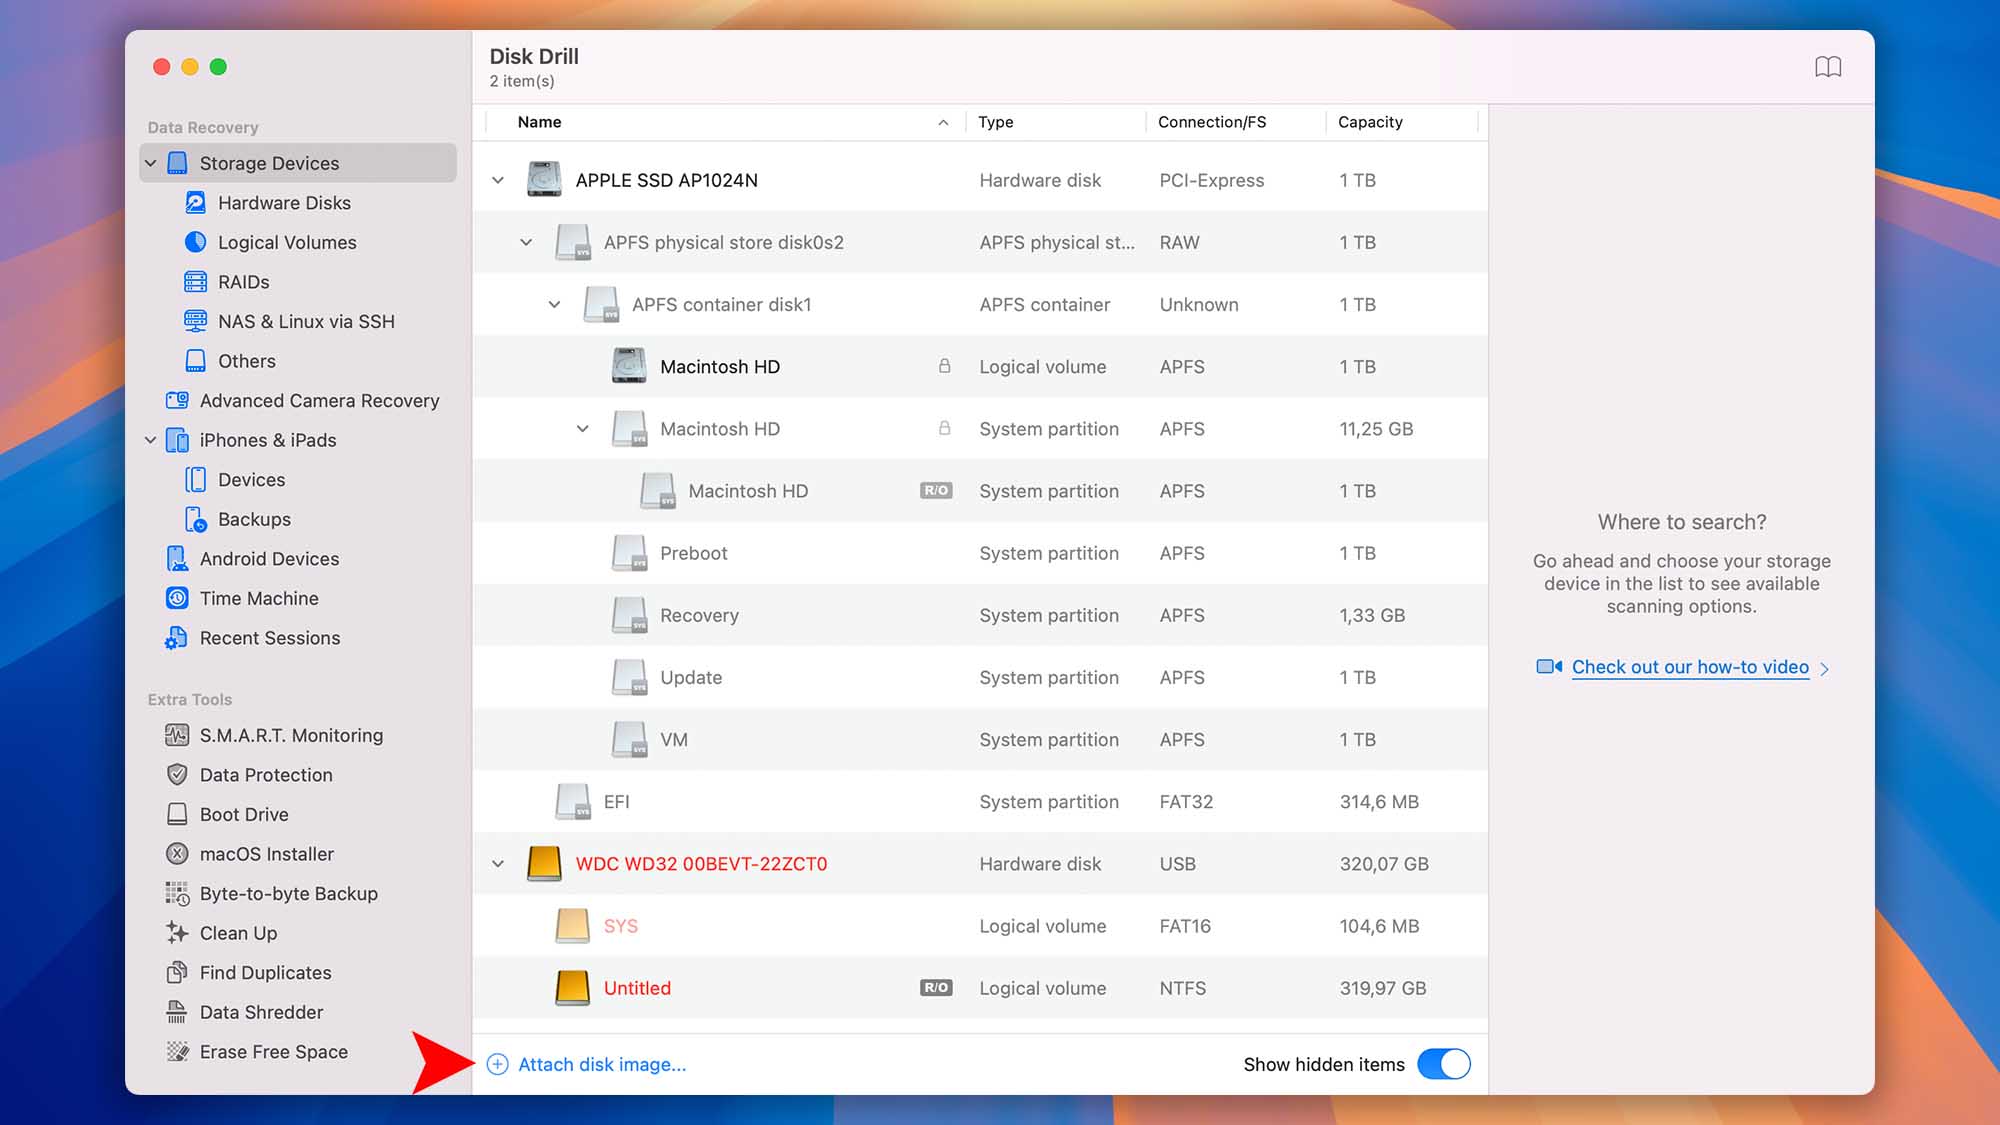Select the VM partition row
The width and height of the screenshot is (2000, 1125).
pos(980,739)
